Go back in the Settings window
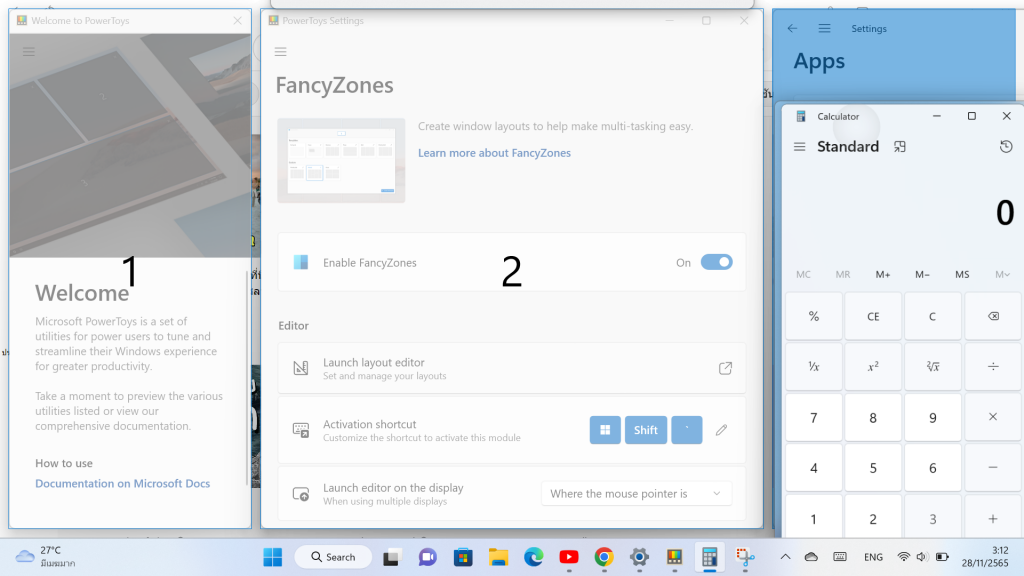Screen dimensions: 1024x576 (x=792, y=28)
